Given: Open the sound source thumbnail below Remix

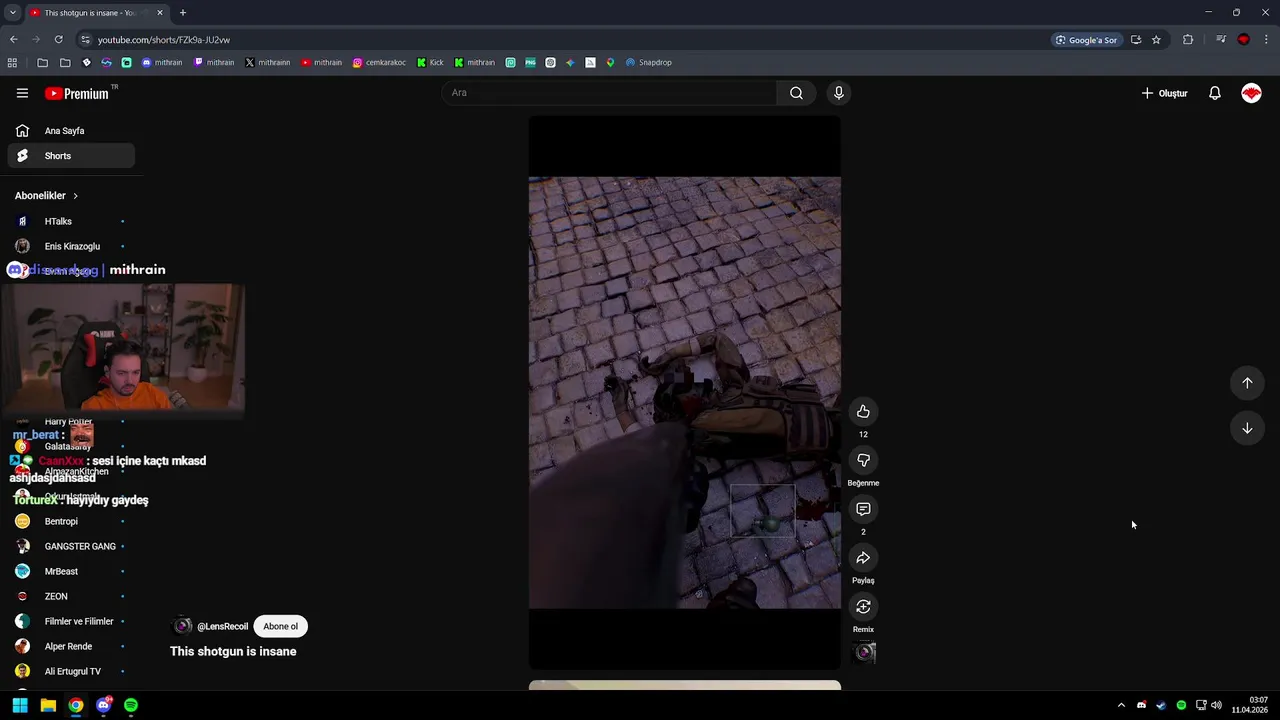Looking at the screenshot, I should click(865, 653).
